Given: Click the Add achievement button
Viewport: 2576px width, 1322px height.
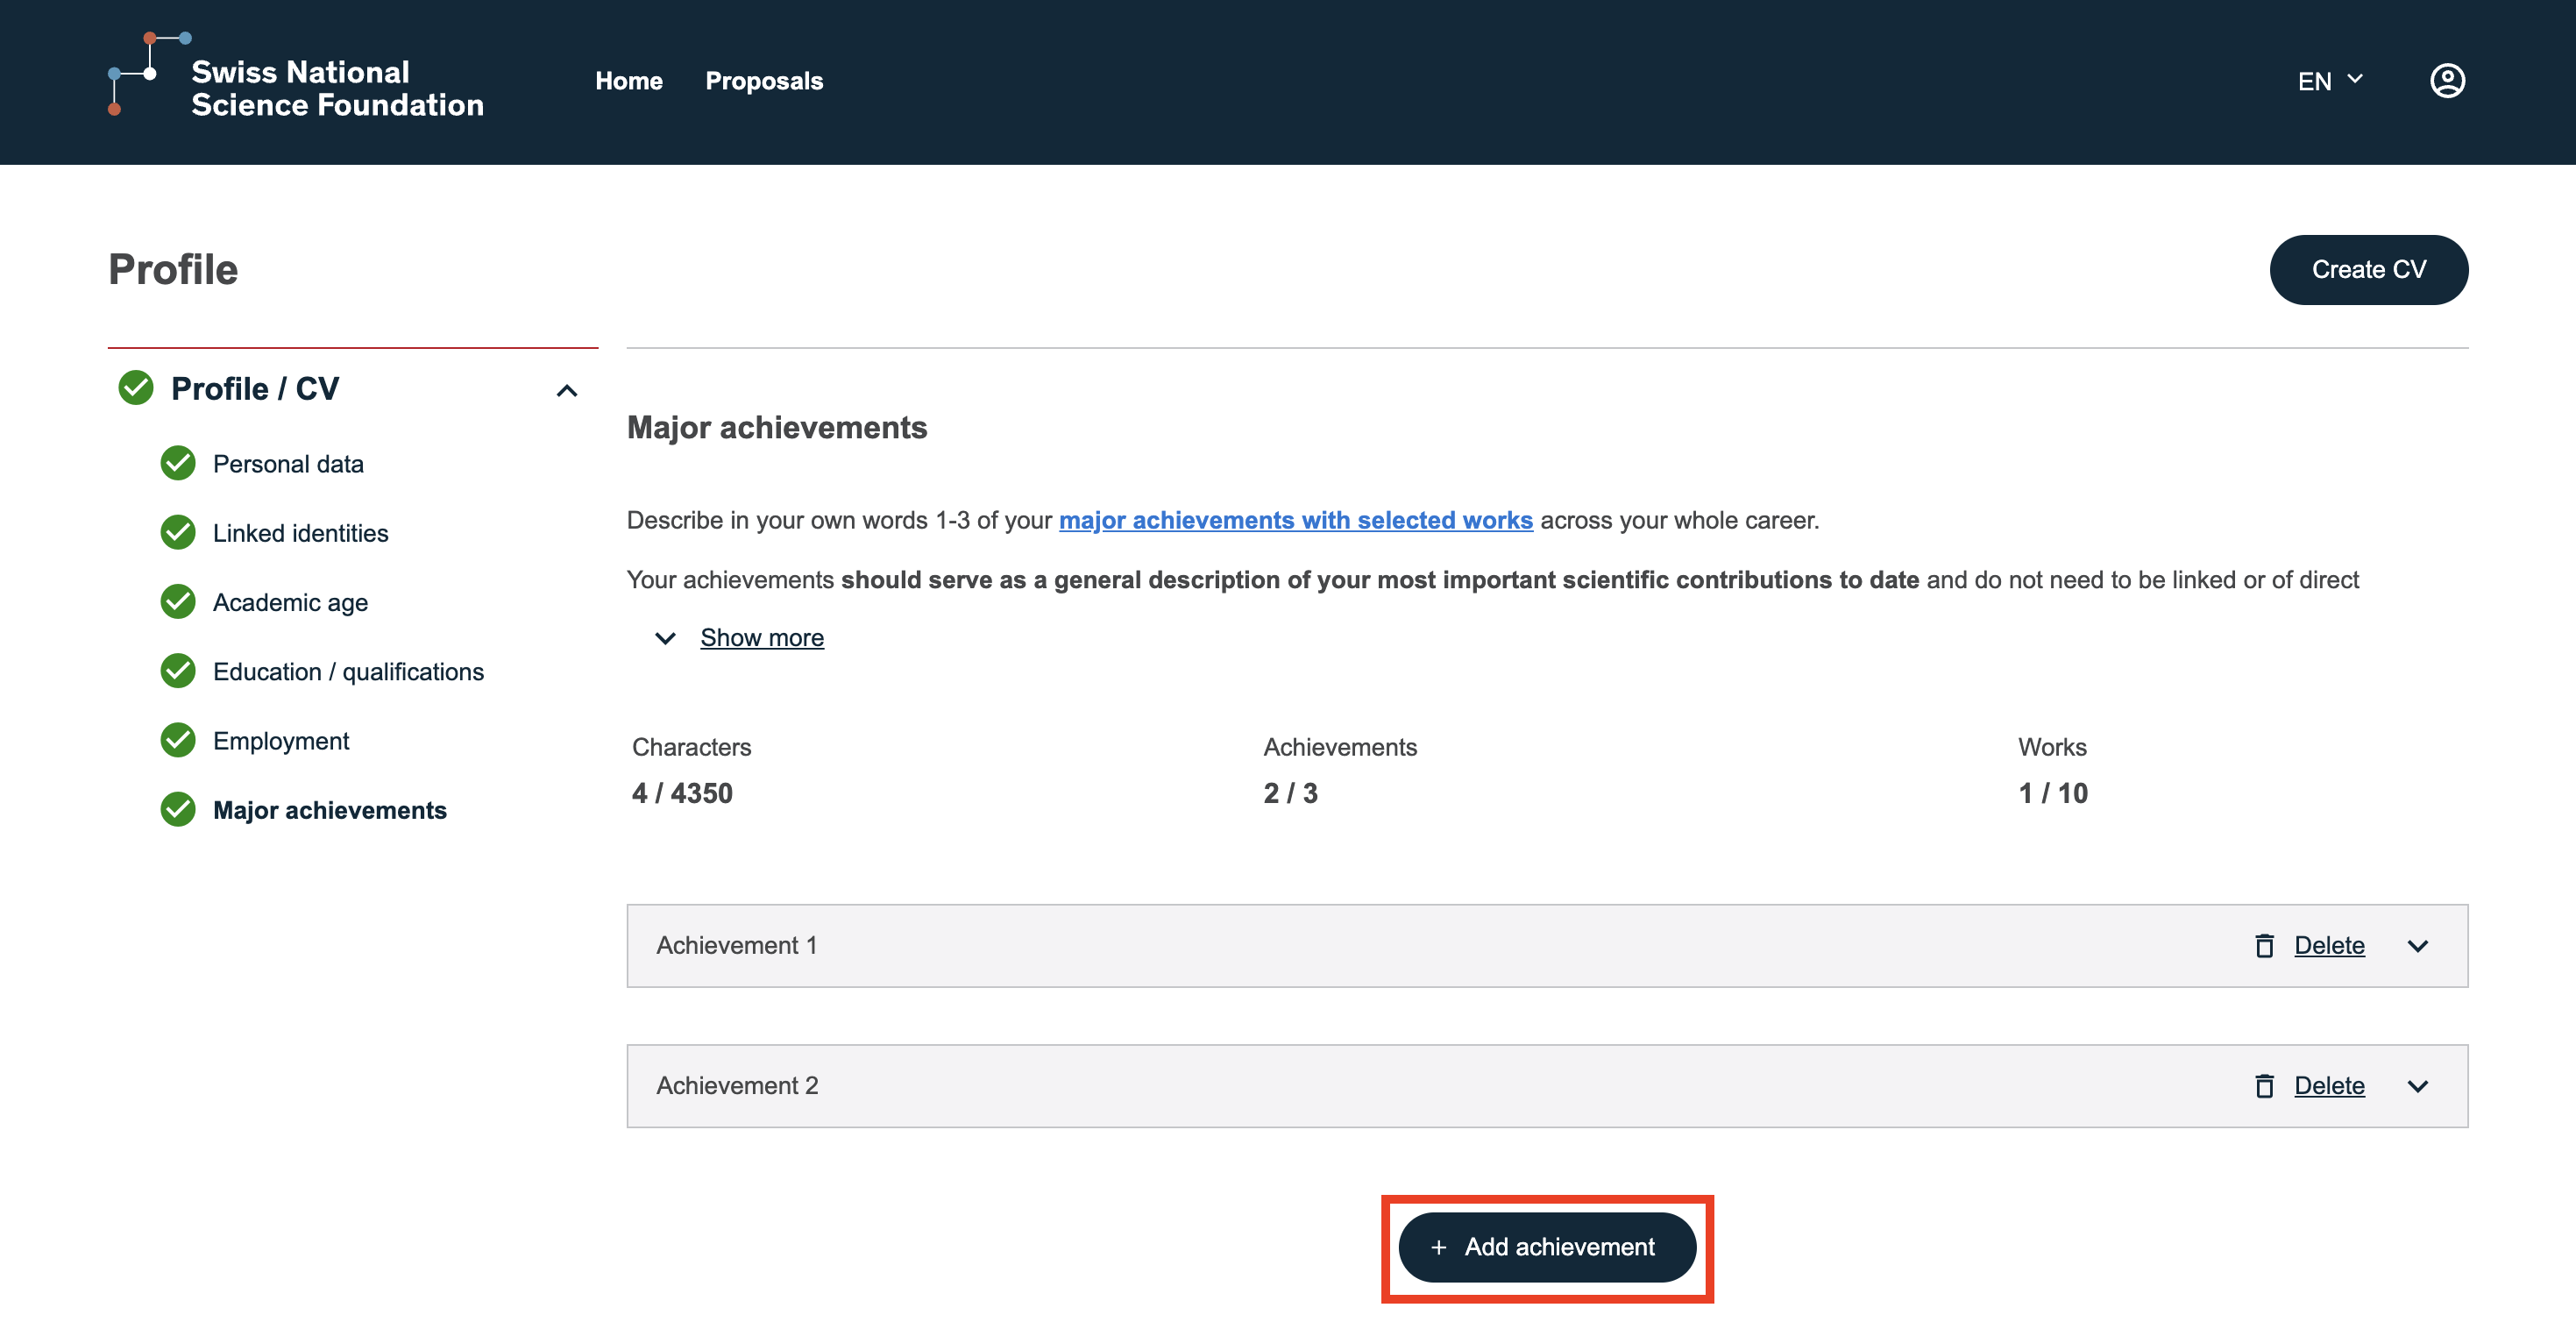Looking at the screenshot, I should [1546, 1246].
